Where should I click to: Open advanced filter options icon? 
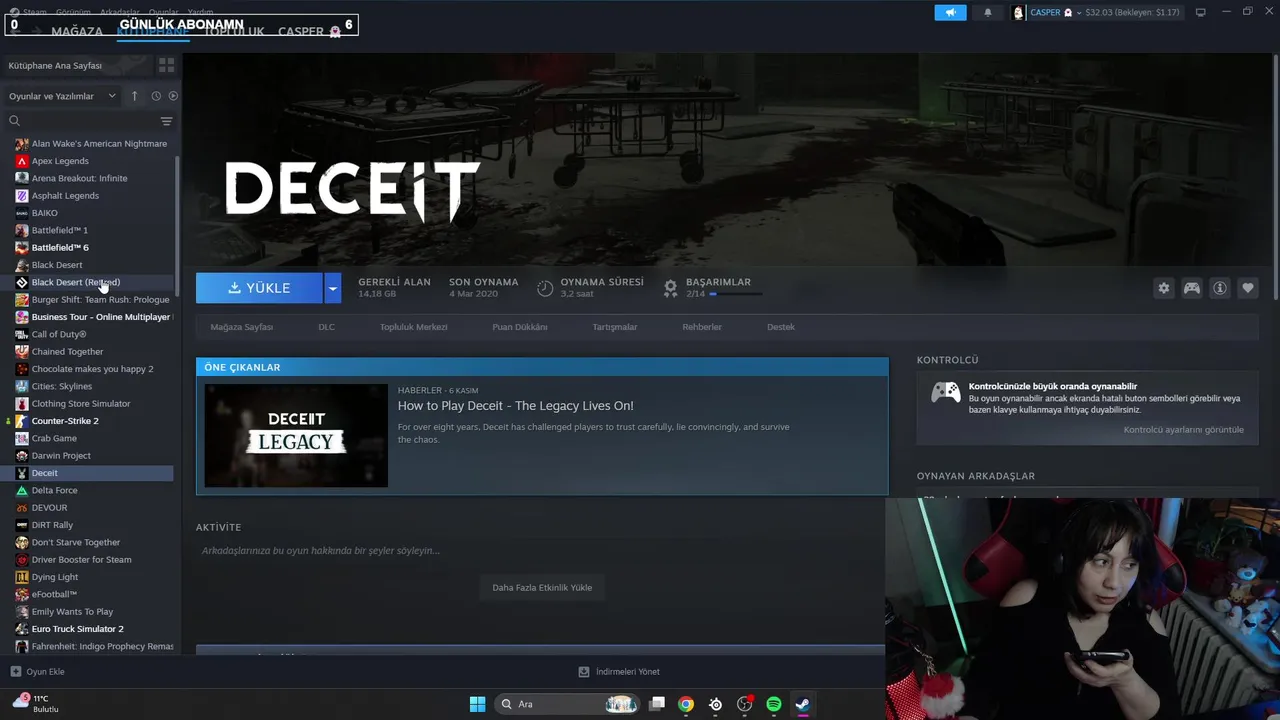pyautogui.click(x=166, y=121)
